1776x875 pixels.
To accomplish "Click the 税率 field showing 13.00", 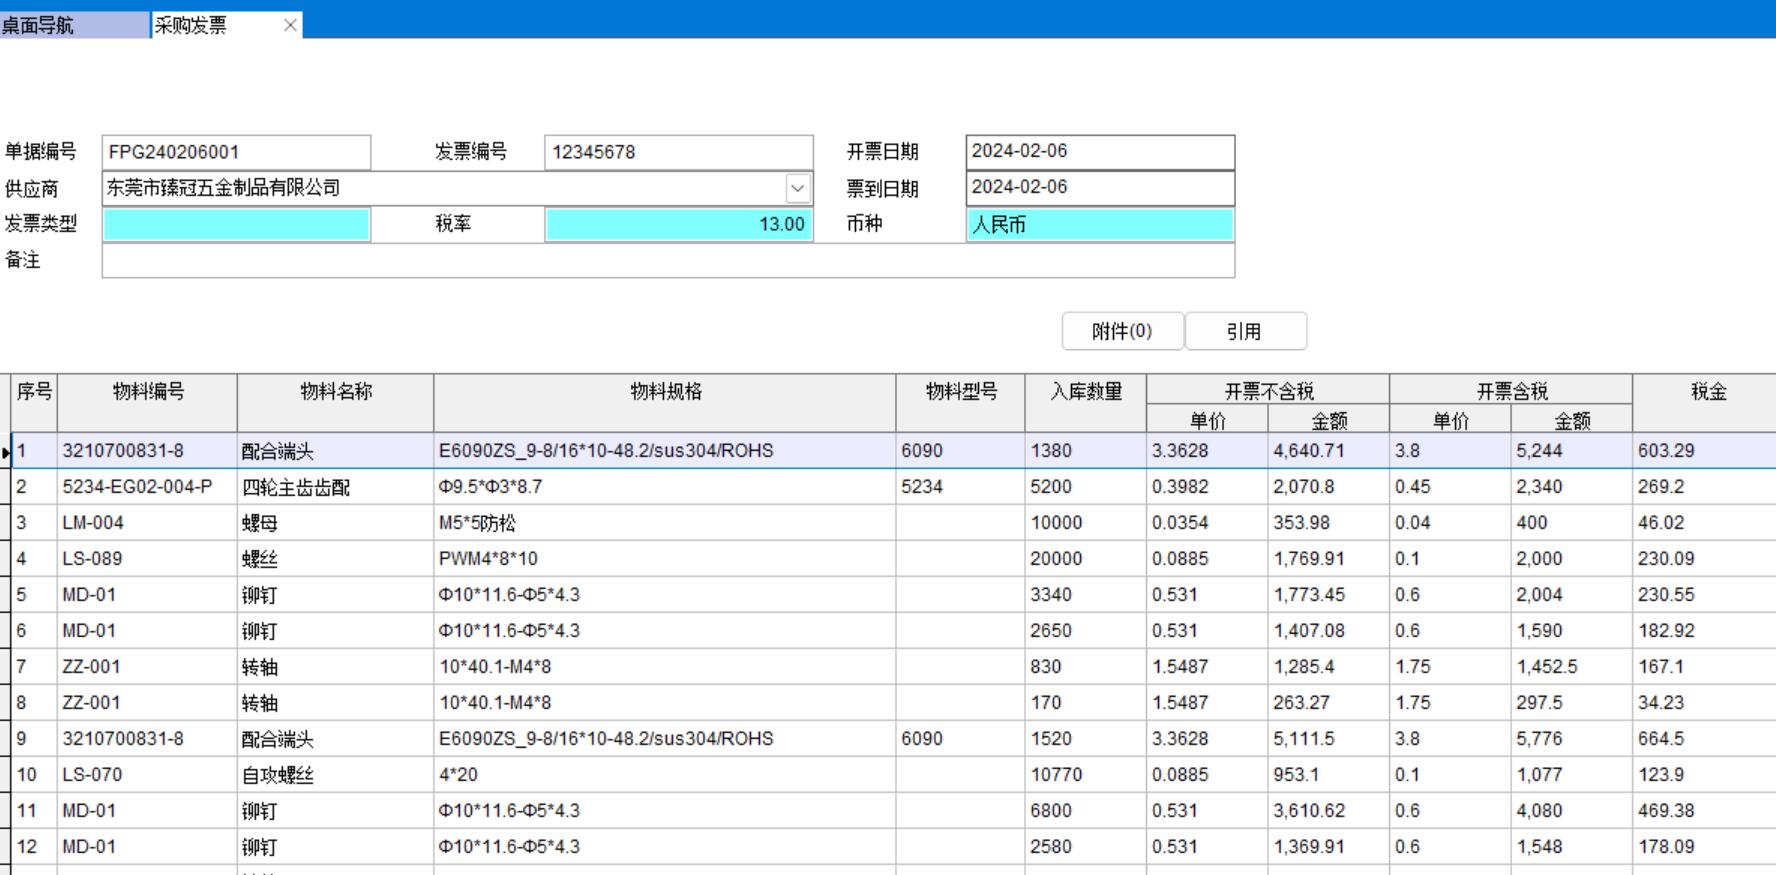I will pos(678,224).
